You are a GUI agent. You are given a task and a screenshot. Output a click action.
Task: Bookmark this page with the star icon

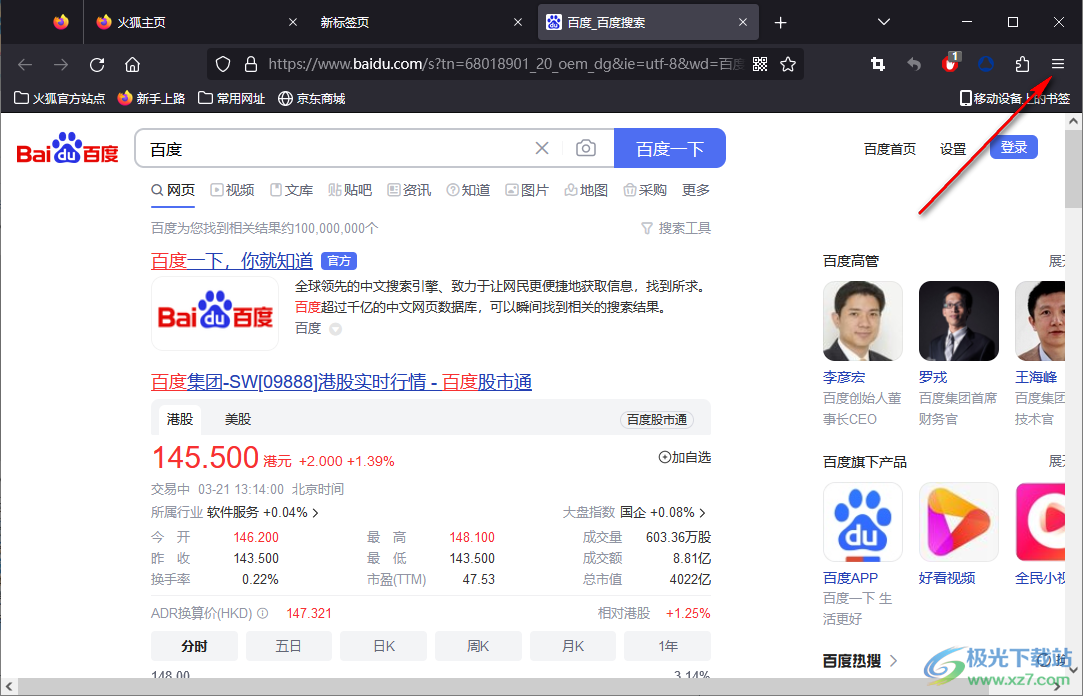pyautogui.click(x=787, y=64)
